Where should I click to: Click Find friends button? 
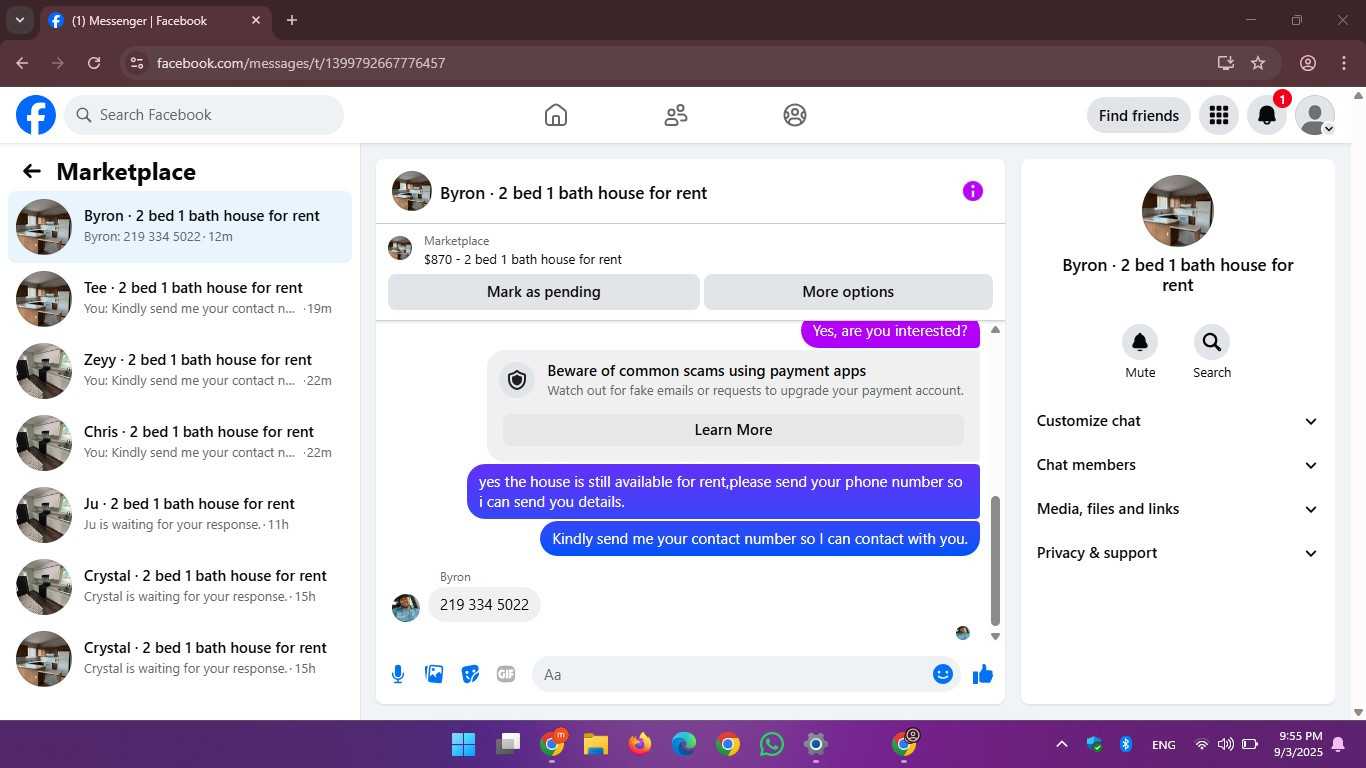1139,115
